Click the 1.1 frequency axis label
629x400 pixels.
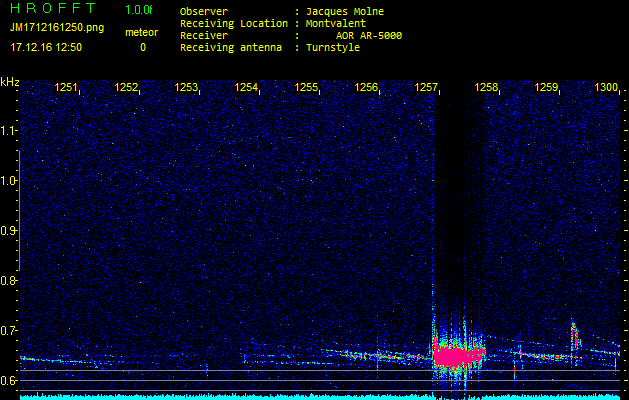pos(9,131)
